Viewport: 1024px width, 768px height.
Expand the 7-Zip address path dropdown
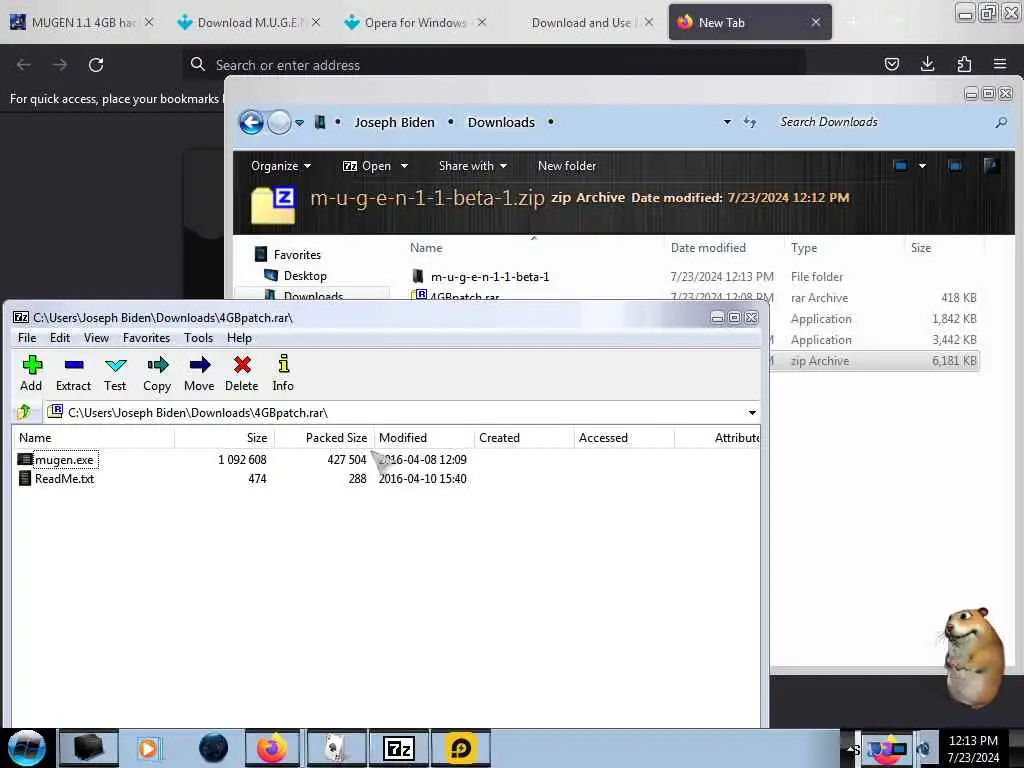pyautogui.click(x=752, y=413)
